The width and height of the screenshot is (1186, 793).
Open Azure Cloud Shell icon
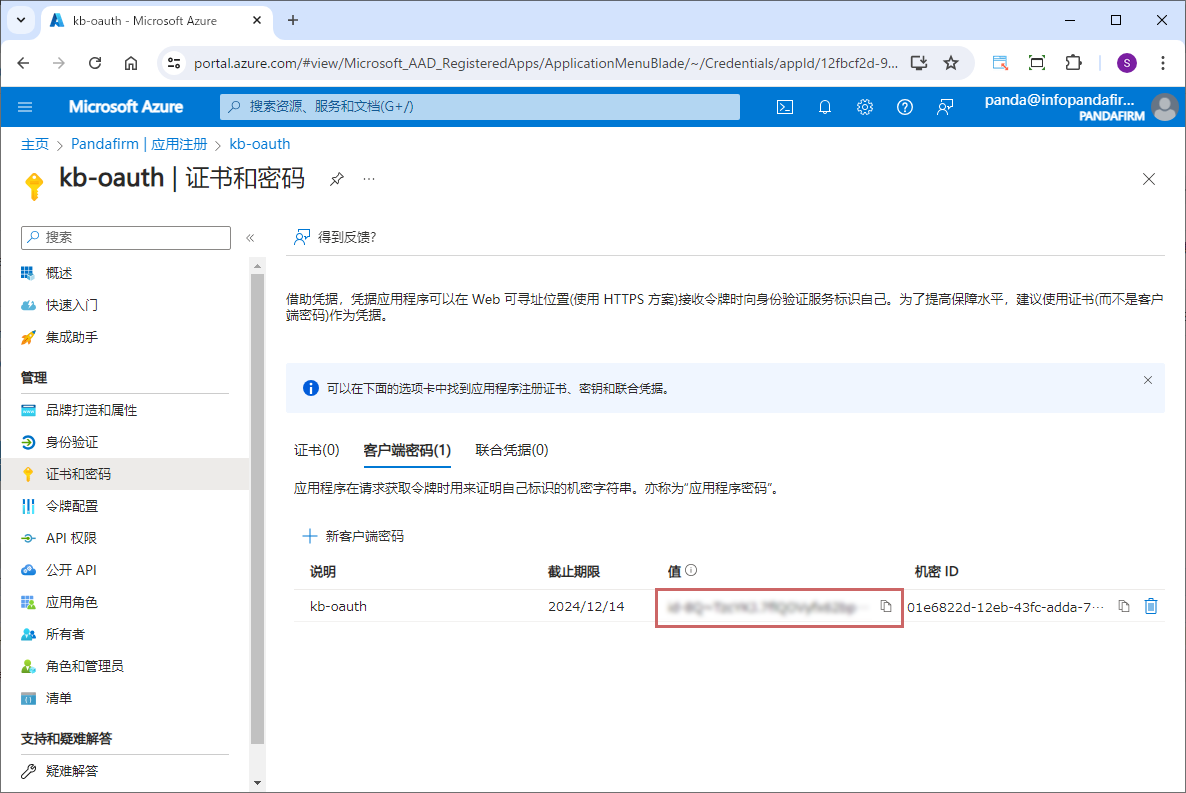point(785,107)
